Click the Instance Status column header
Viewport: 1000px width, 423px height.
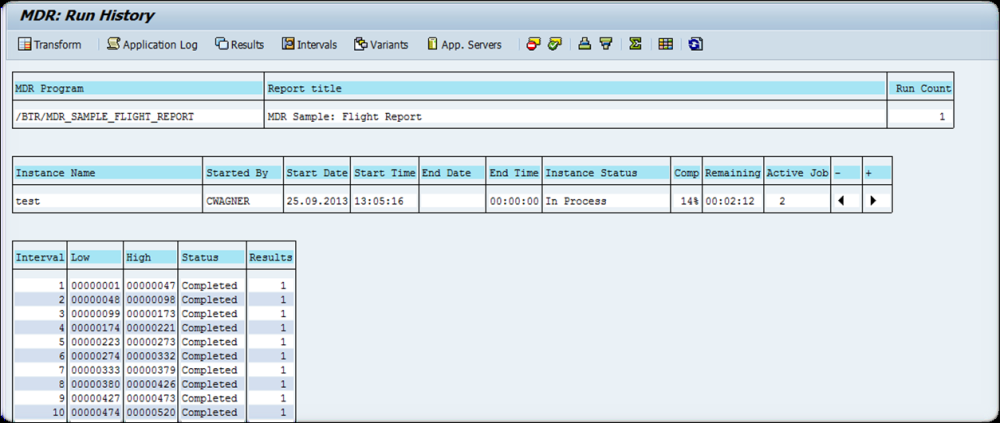pyautogui.click(x=606, y=173)
